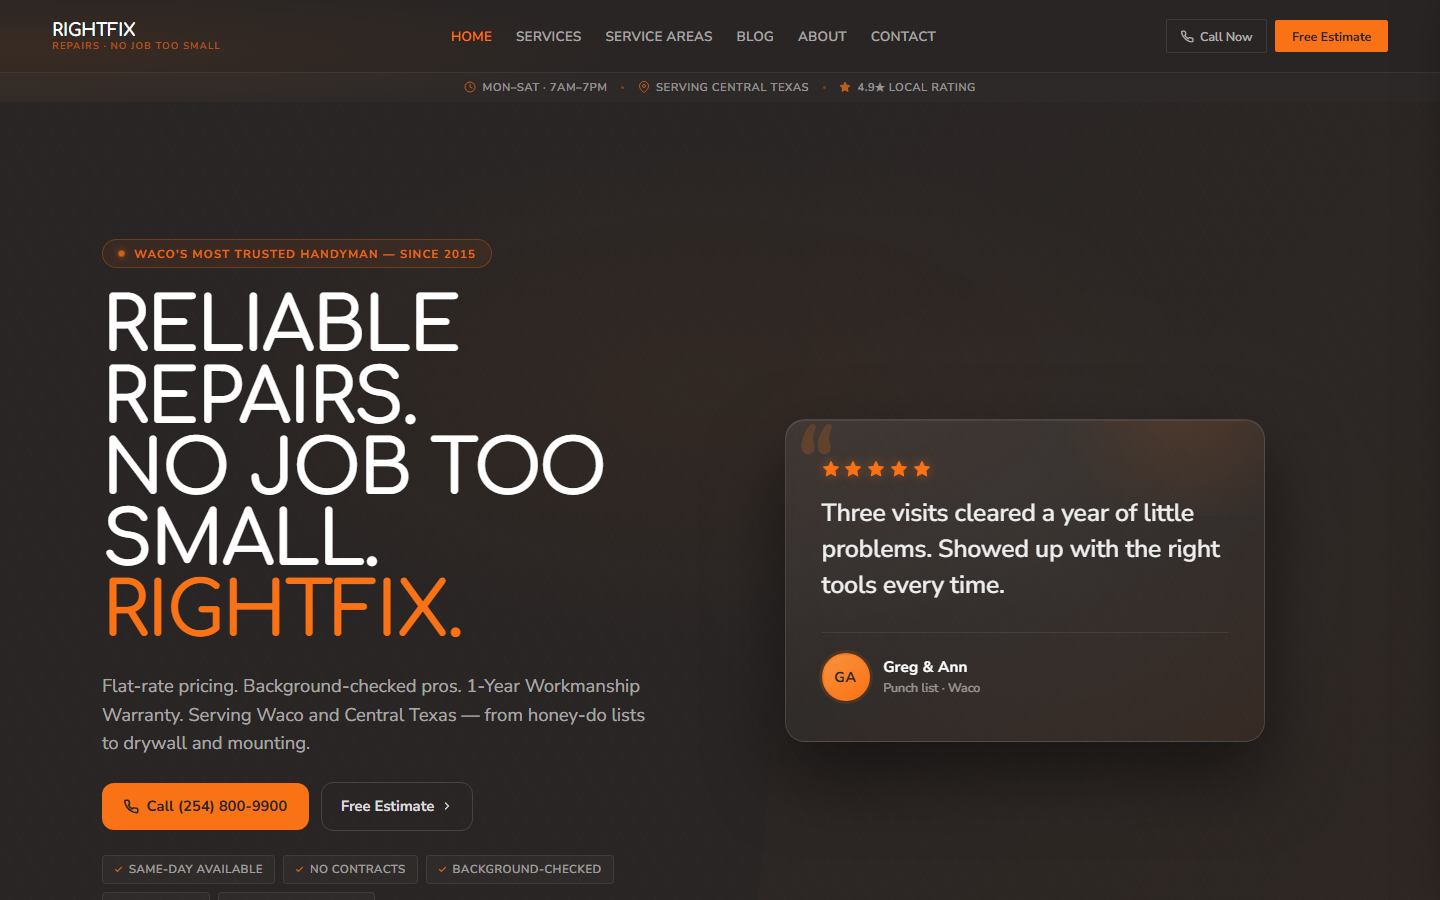This screenshot has width=1440, height=900.
Task: Open the Contact navigation link
Action: 903,36
